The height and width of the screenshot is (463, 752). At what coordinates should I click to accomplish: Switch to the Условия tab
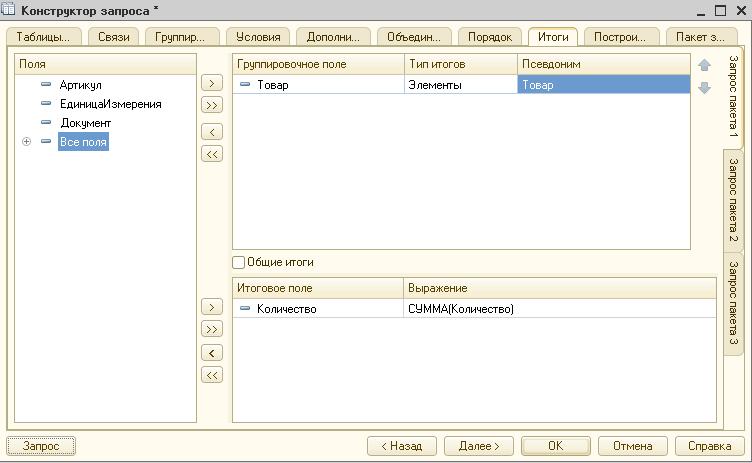pos(258,37)
